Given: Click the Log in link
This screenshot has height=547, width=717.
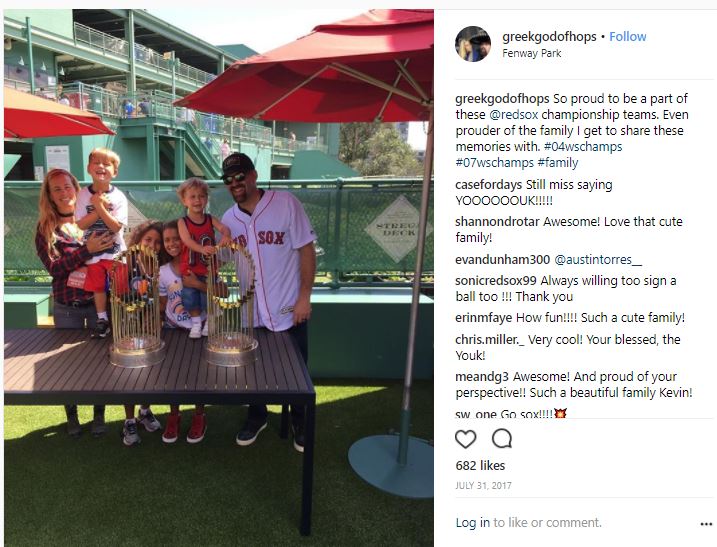Looking at the screenshot, I should click(472, 522).
